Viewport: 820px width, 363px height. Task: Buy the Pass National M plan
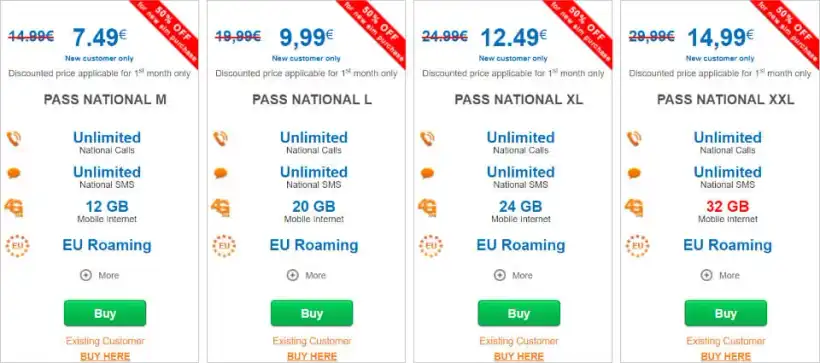[105, 313]
